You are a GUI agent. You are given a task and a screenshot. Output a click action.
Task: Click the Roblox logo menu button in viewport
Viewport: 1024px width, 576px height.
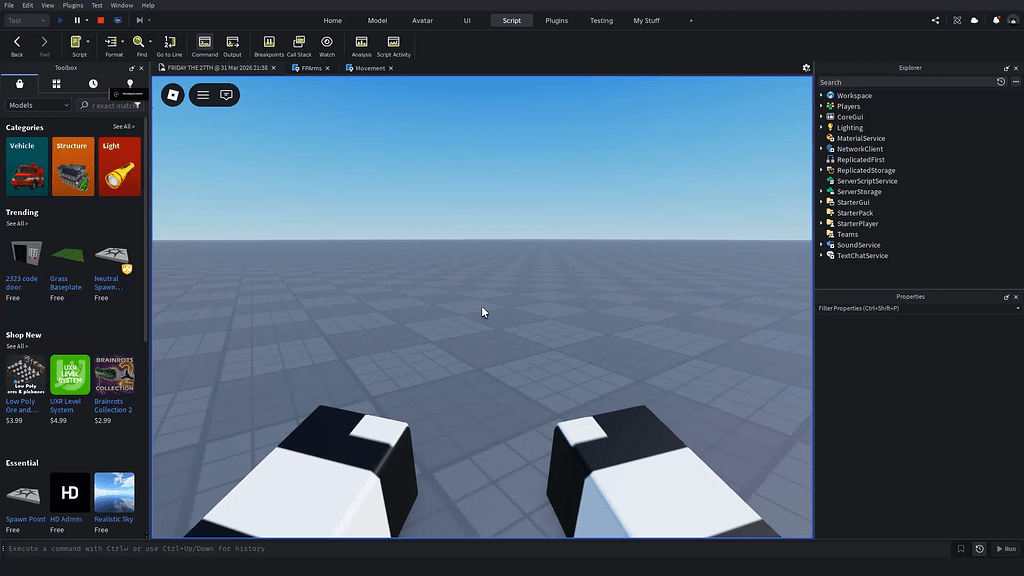[173, 95]
